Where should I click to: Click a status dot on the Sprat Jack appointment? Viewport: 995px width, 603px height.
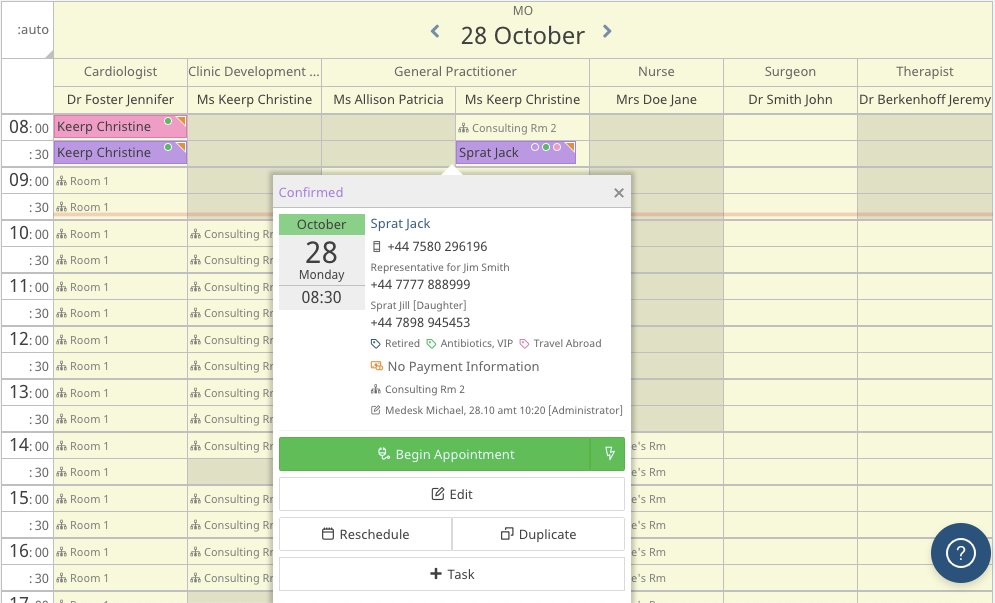tap(546, 147)
